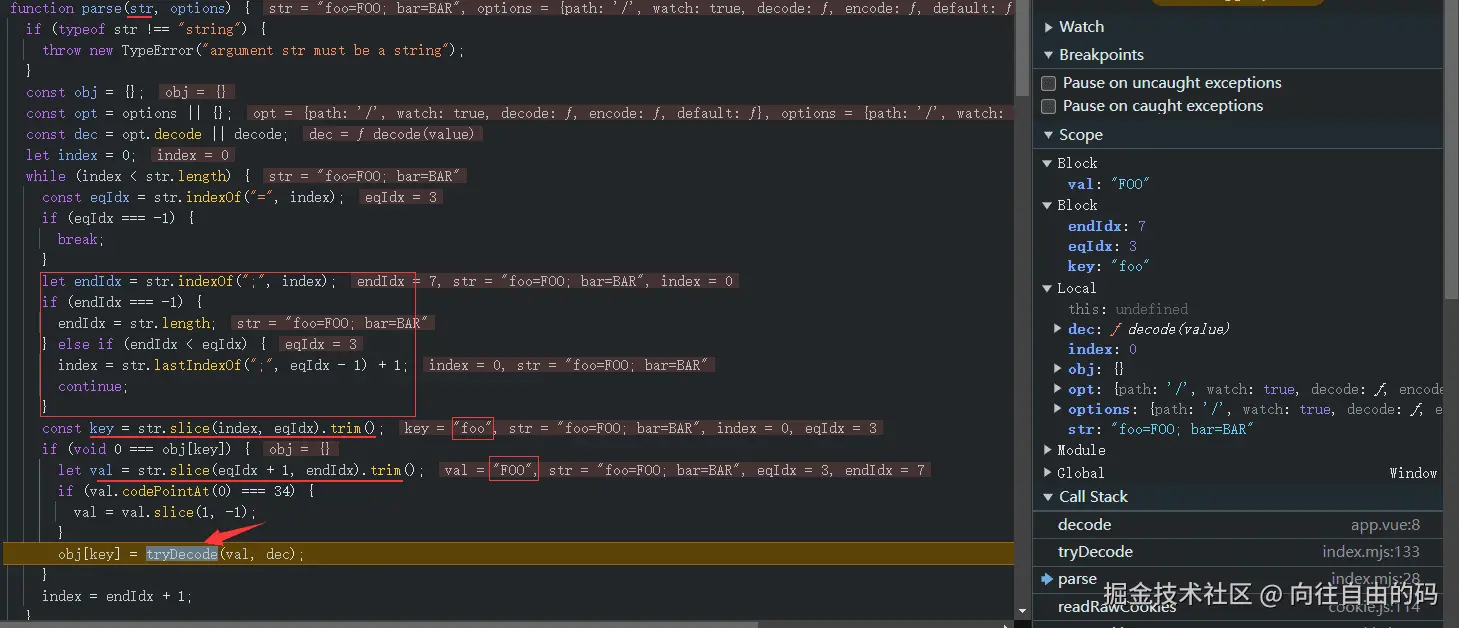Expand the Watch section
This screenshot has width=1459, height=628.
1050,27
